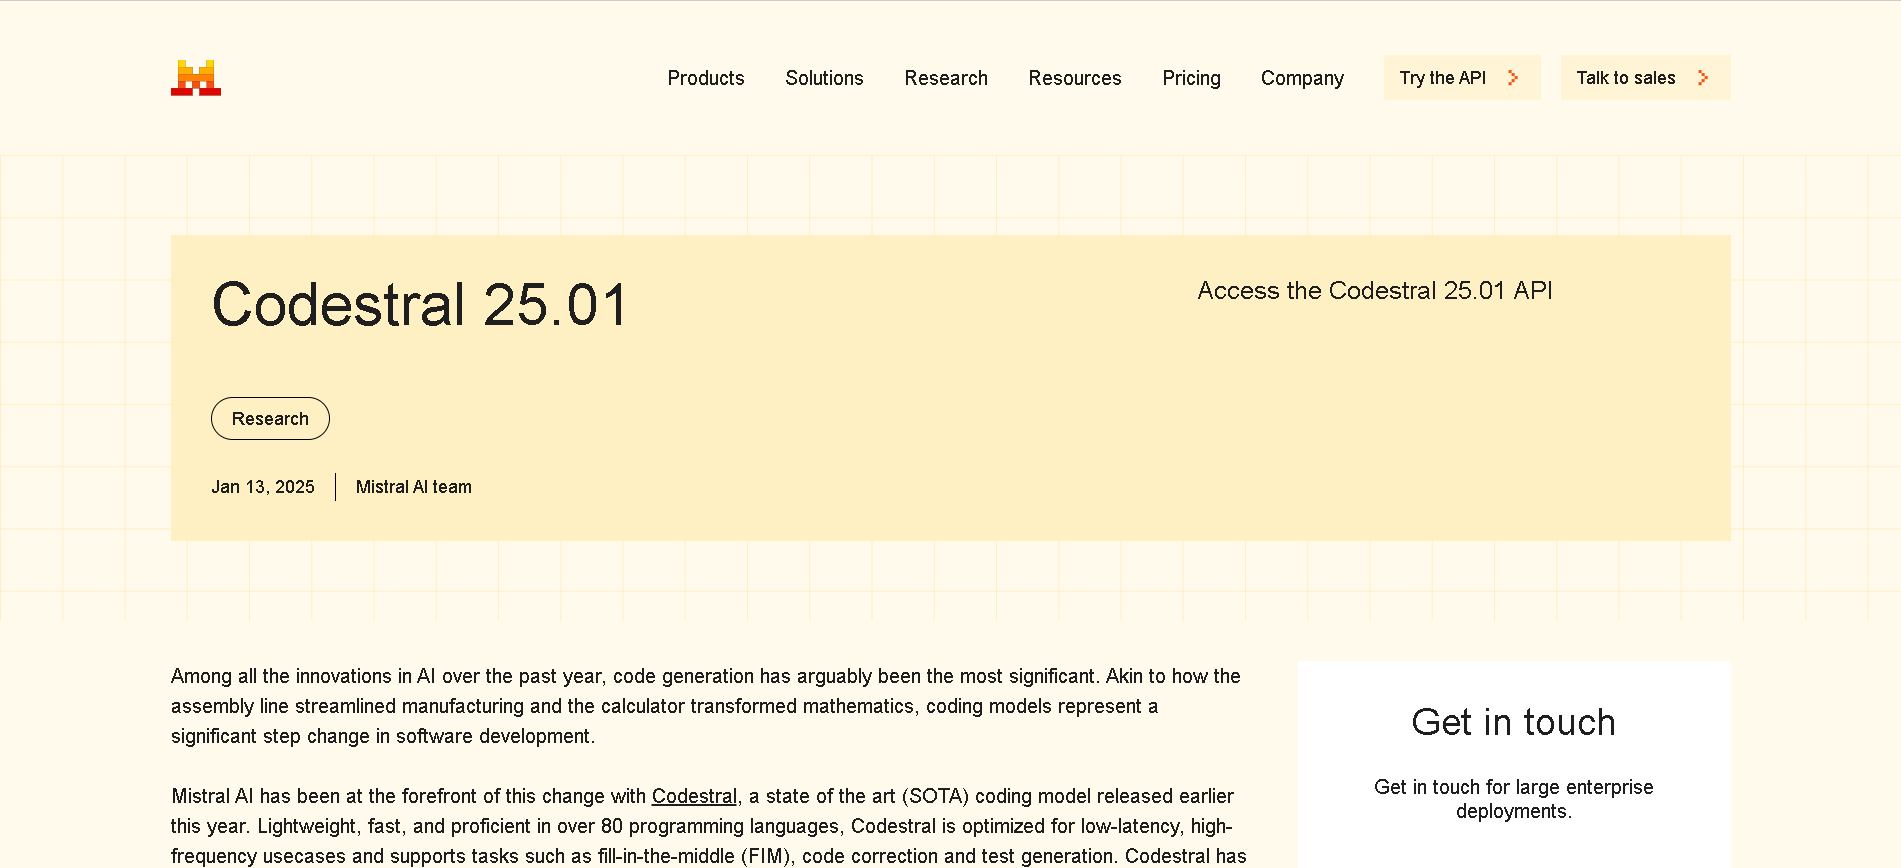Open the Solutions menu
Screen dimensions: 1901x868
[824, 78]
